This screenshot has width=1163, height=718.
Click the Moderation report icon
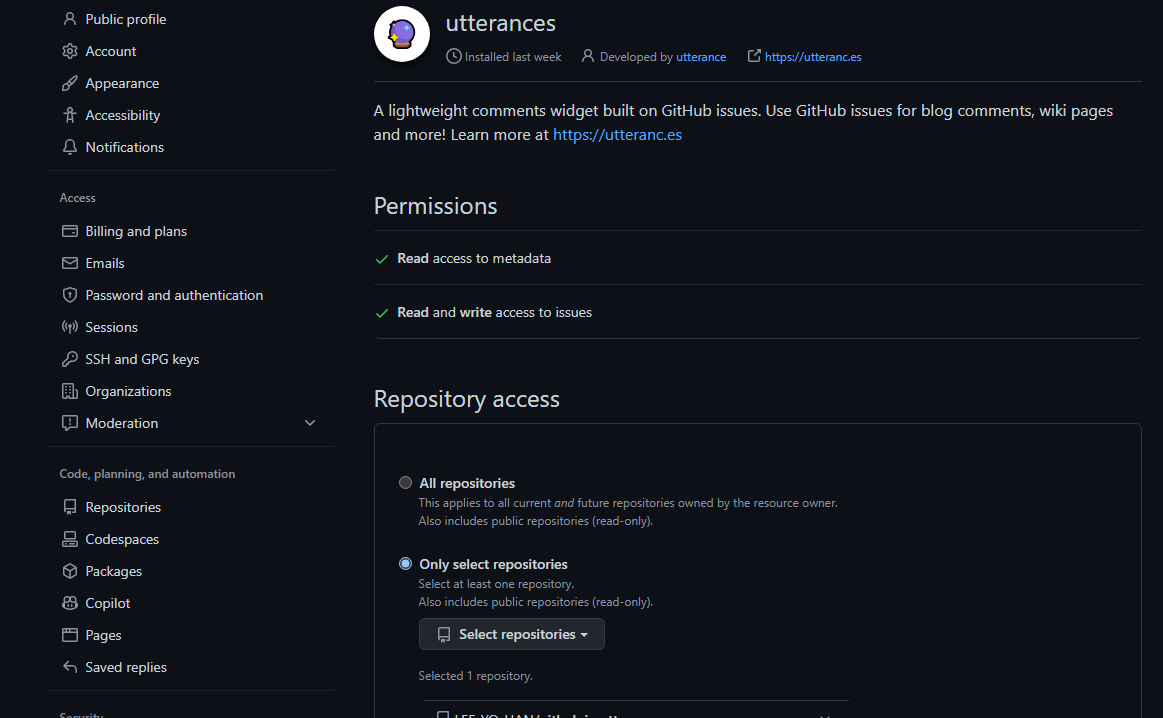coord(70,423)
